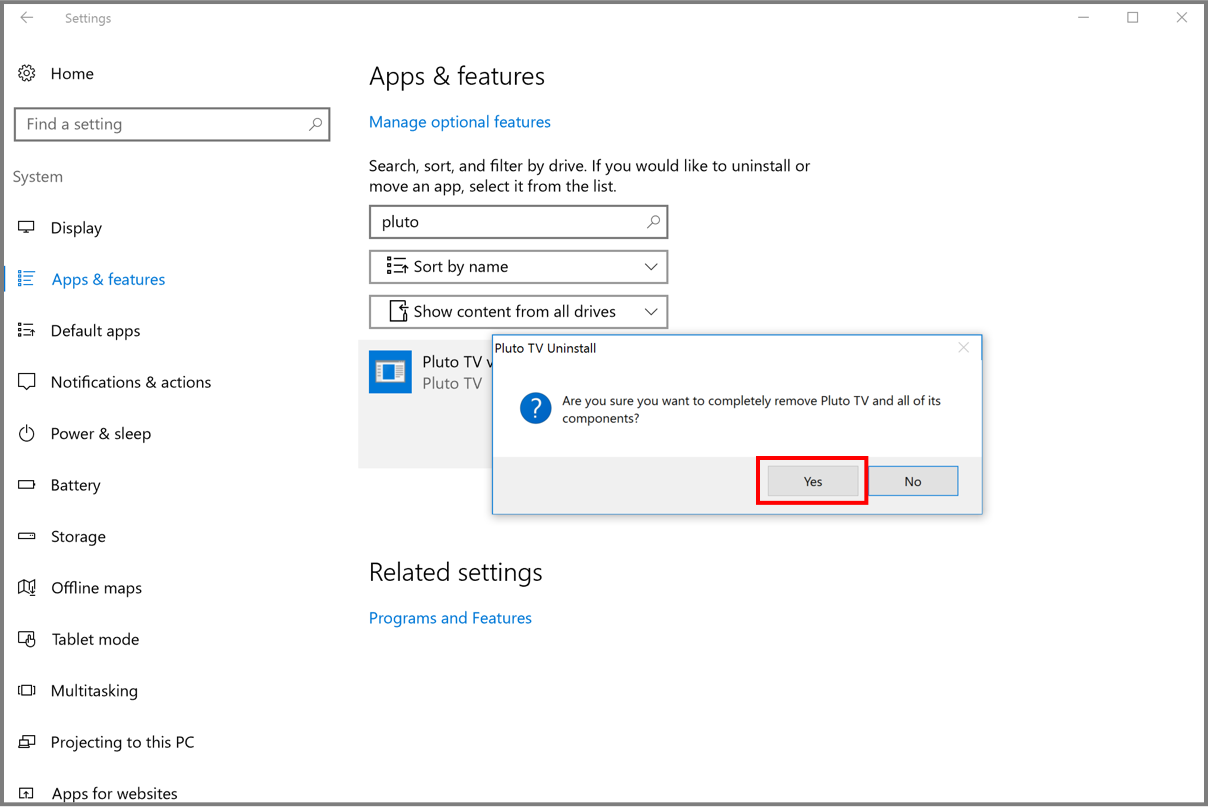Click the Power & sleep icon

27,433
